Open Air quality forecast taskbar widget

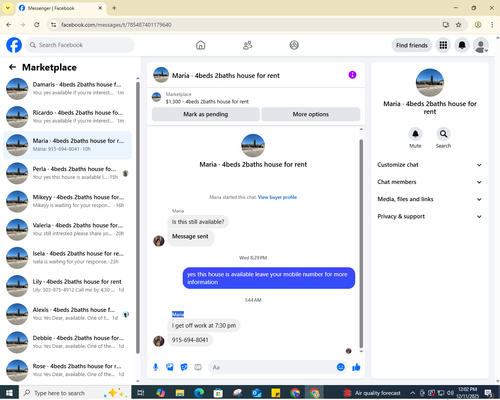(x=372, y=393)
